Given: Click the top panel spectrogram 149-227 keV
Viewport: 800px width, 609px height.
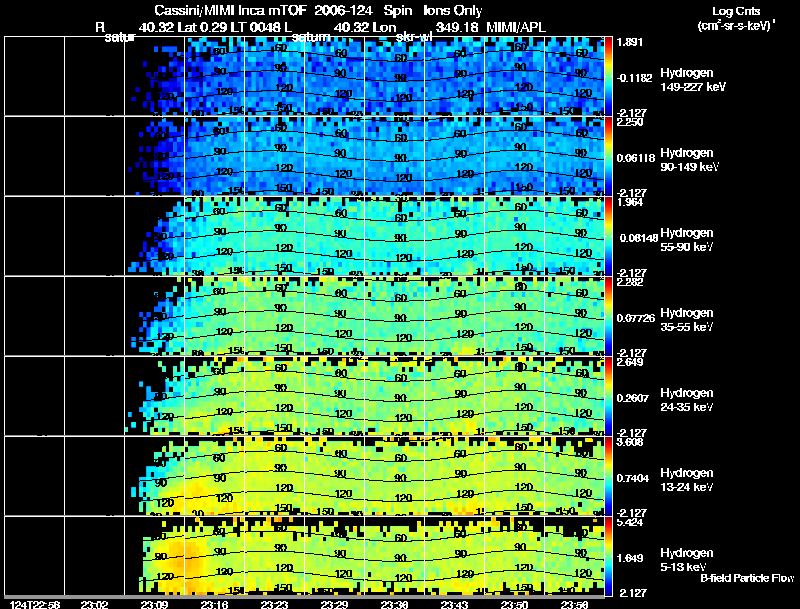Looking at the screenshot, I should click(x=304, y=76).
